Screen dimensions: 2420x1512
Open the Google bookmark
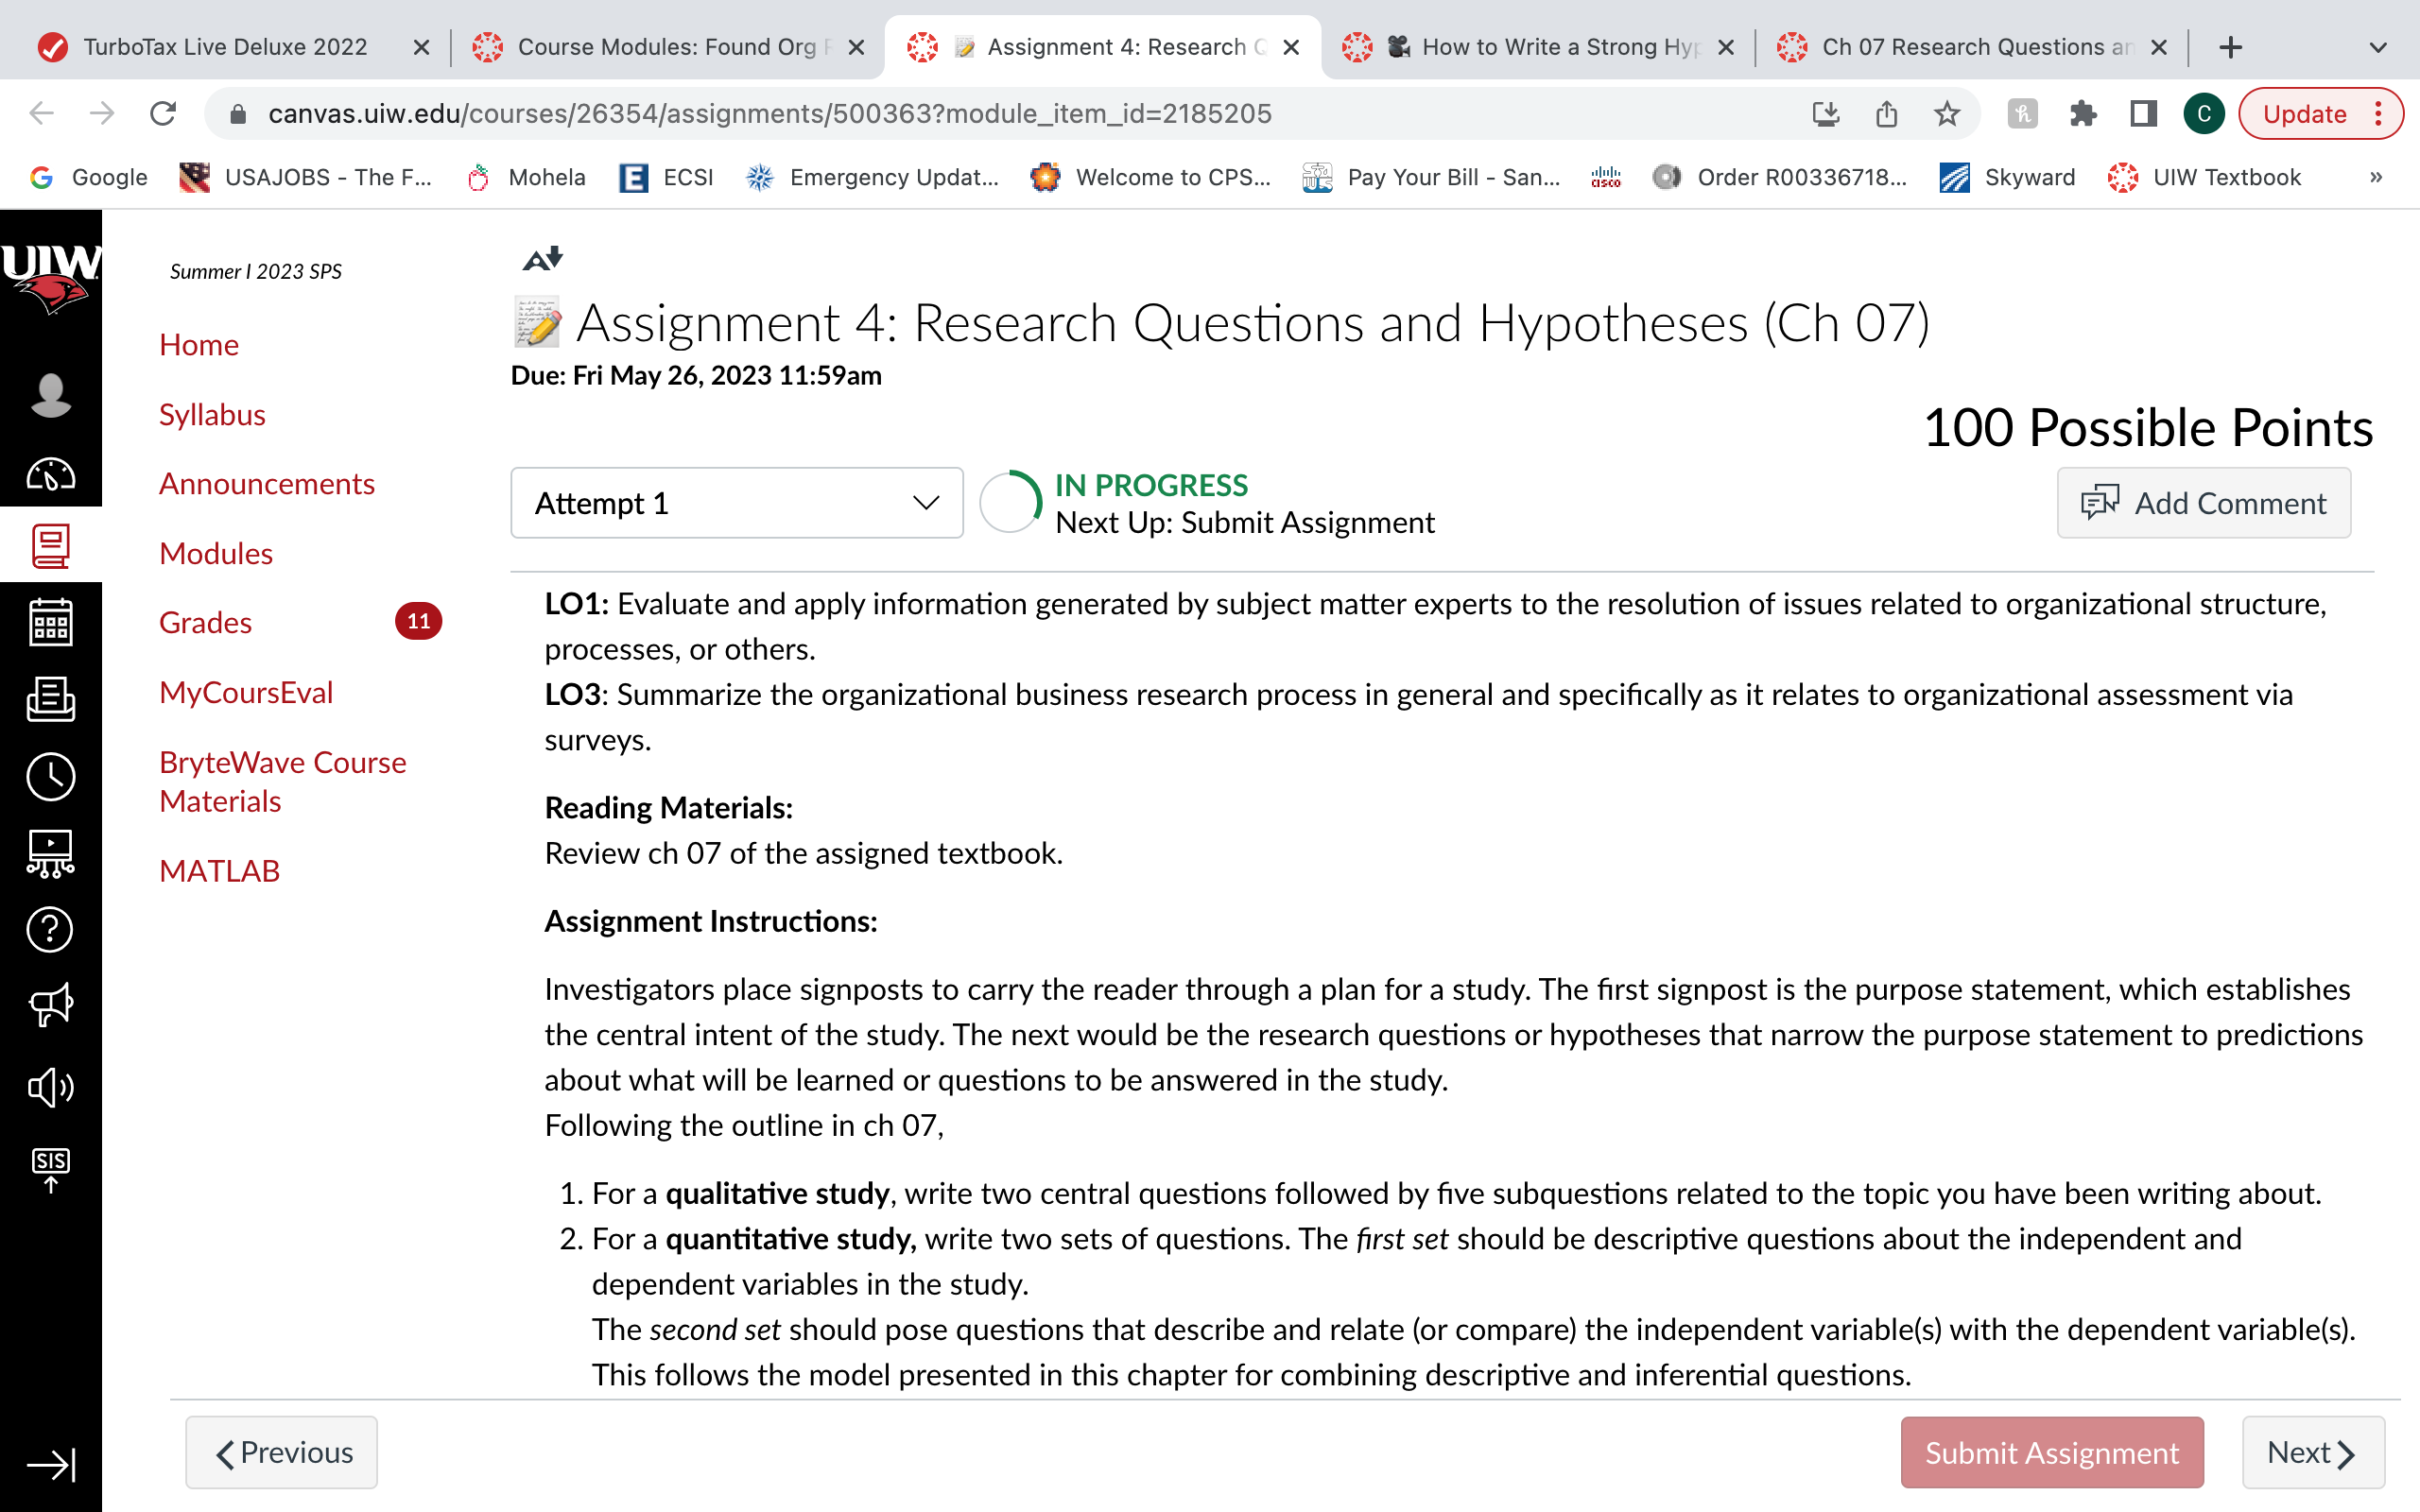pyautogui.click(x=89, y=177)
